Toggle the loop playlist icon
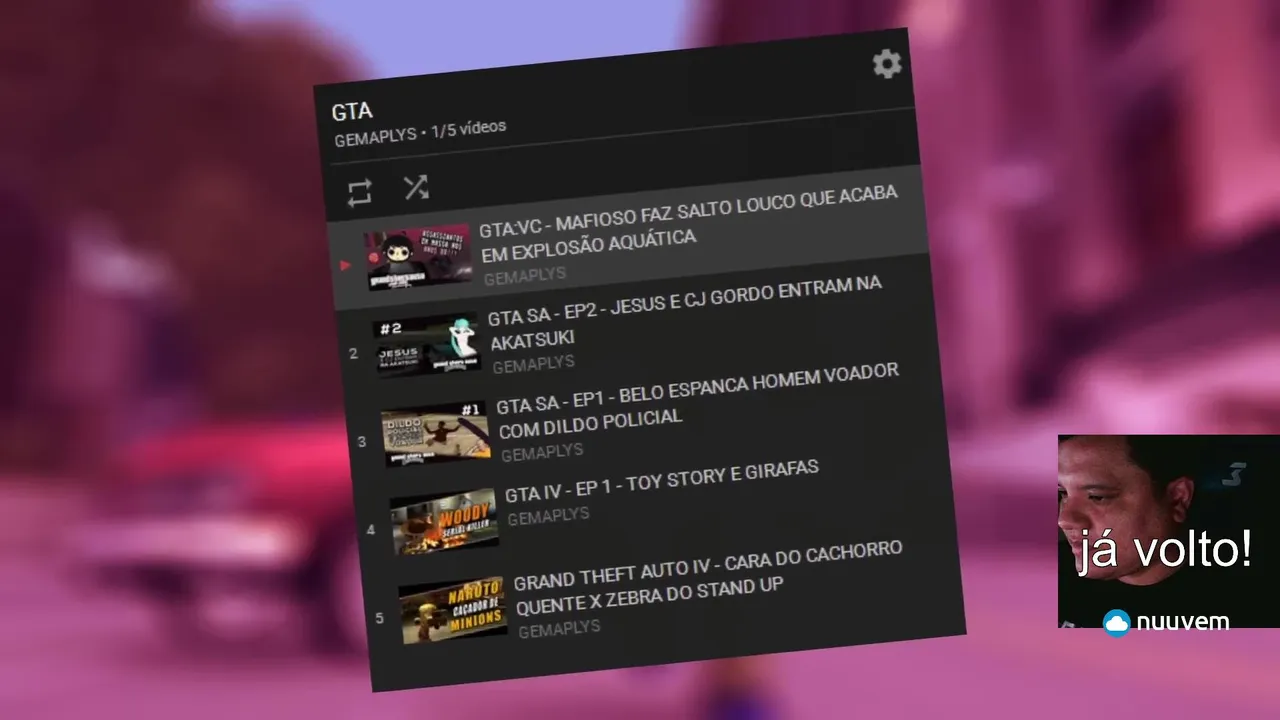This screenshot has height=720, width=1280. (360, 193)
